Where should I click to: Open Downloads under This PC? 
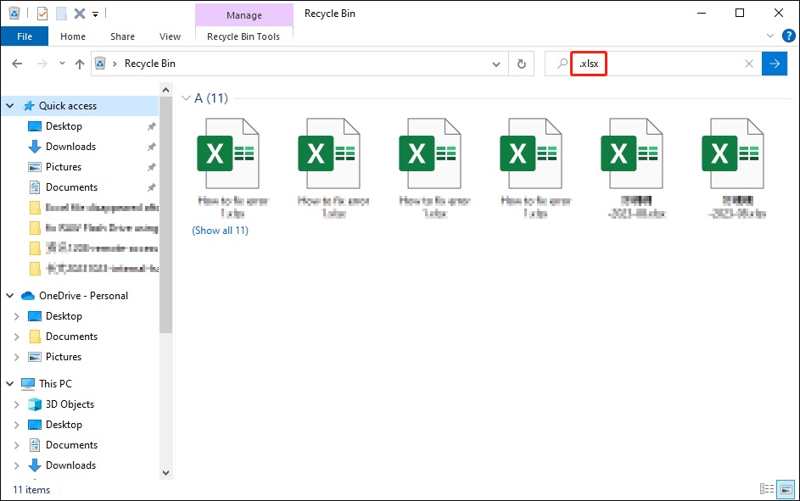[70, 465]
